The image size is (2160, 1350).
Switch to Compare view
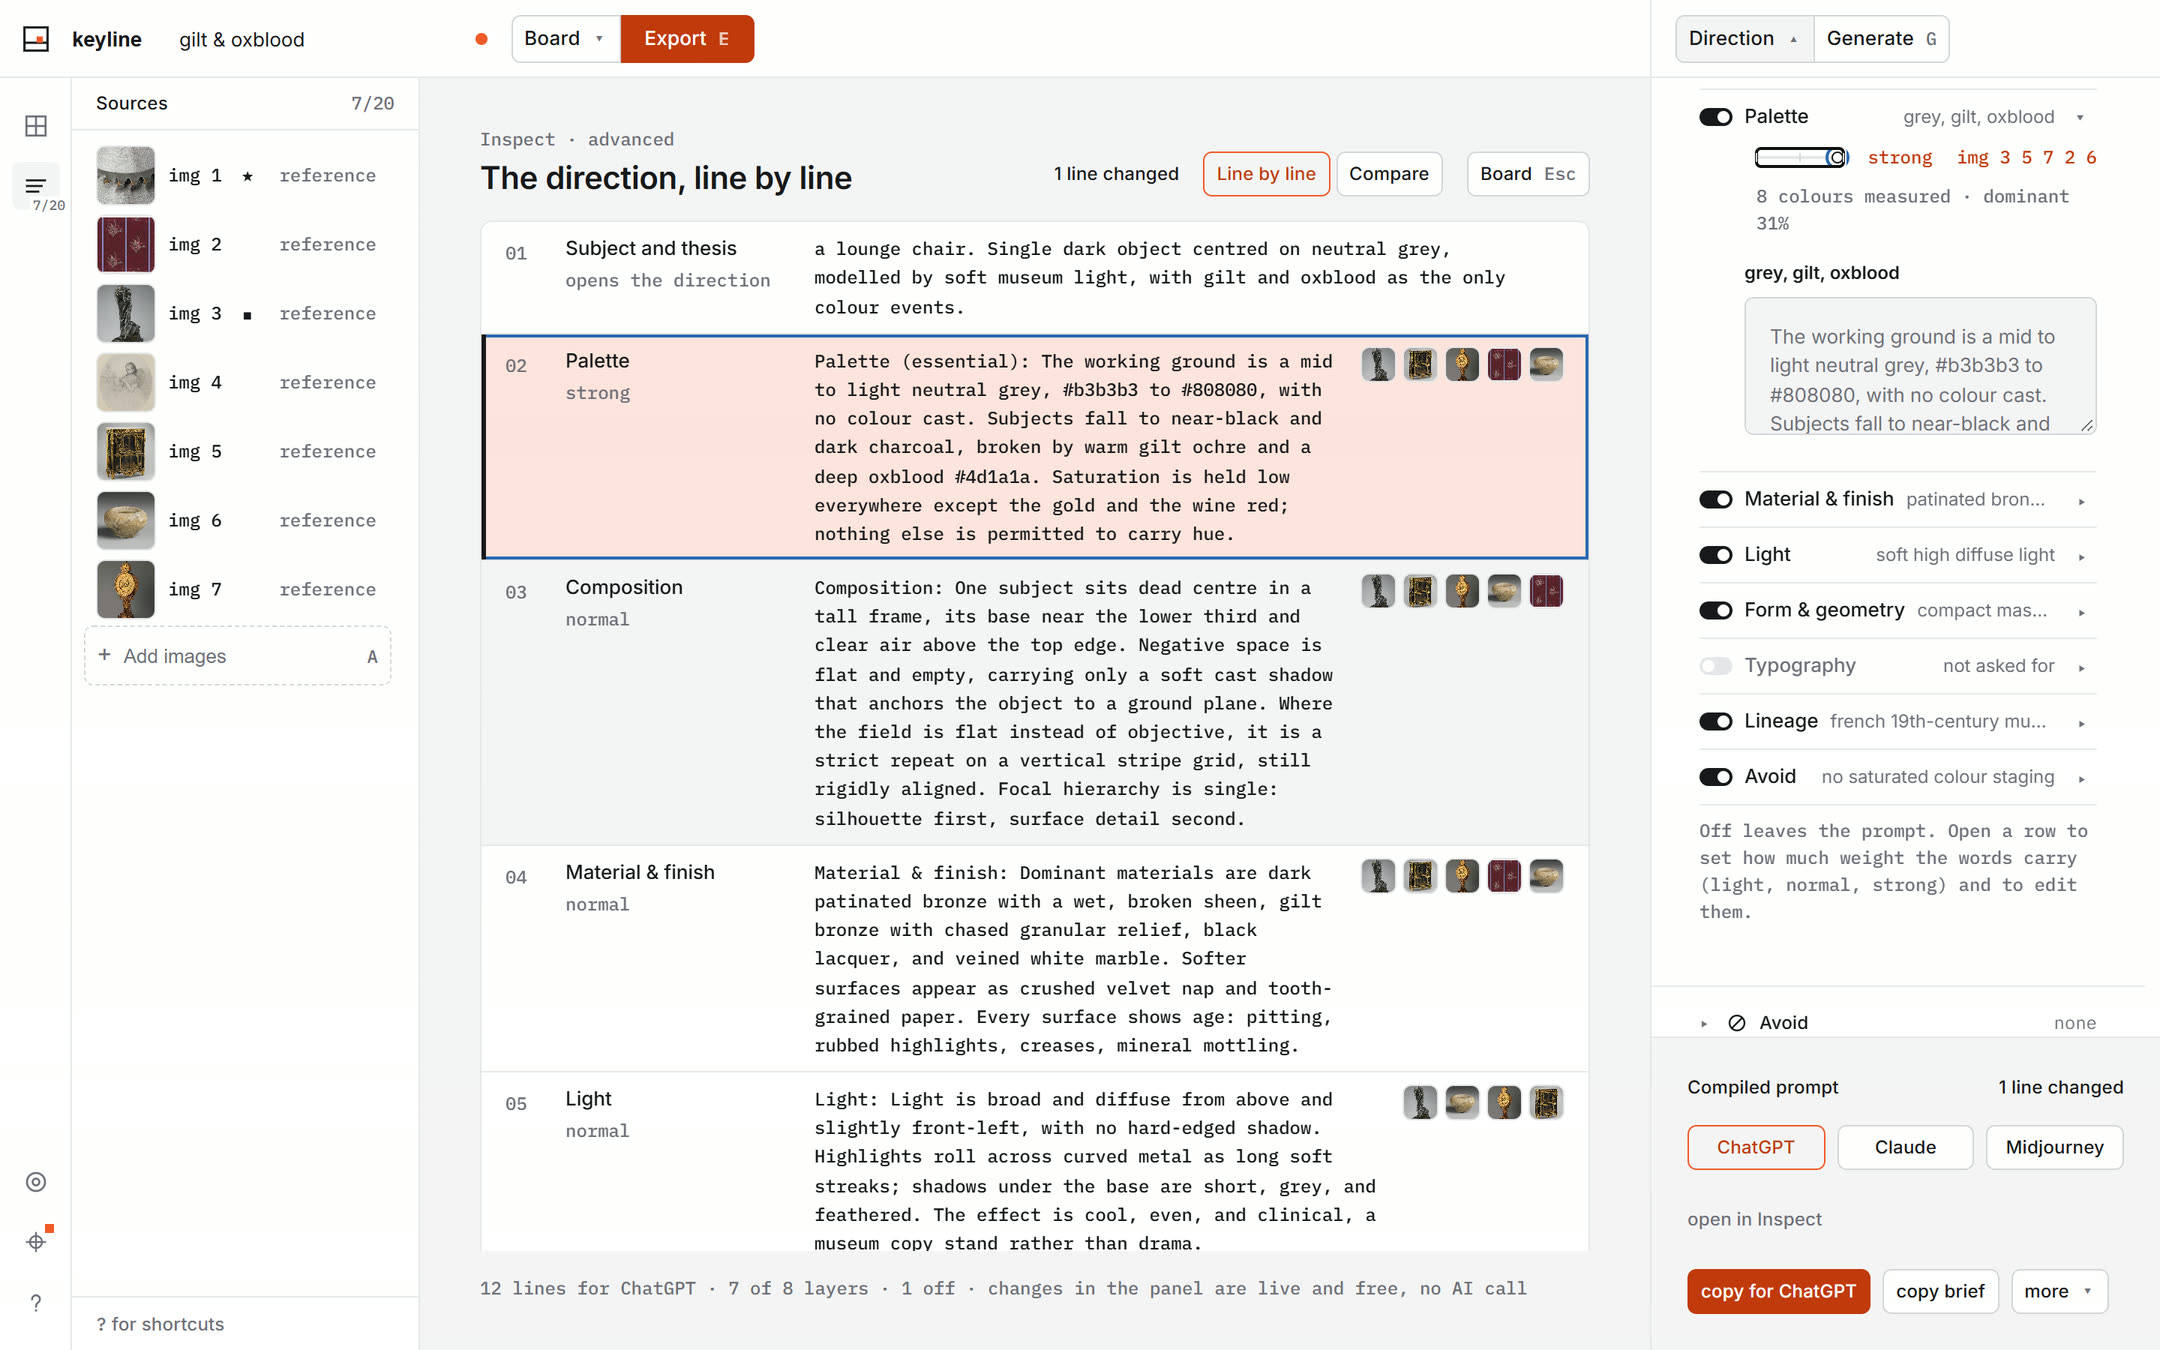(1389, 174)
